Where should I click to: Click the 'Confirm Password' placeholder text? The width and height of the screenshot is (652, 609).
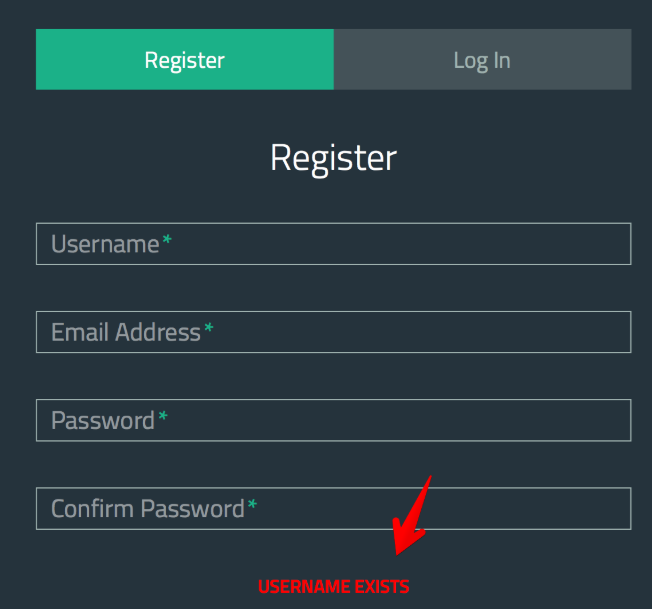point(148,508)
